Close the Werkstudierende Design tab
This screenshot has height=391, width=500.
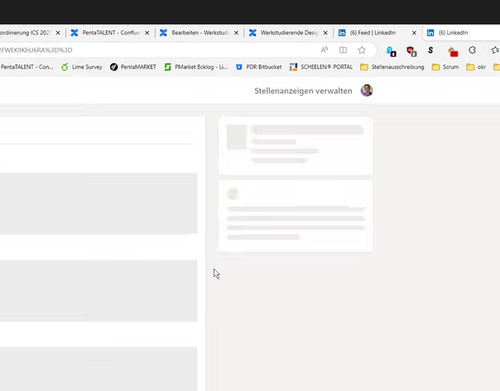pyautogui.click(x=325, y=33)
